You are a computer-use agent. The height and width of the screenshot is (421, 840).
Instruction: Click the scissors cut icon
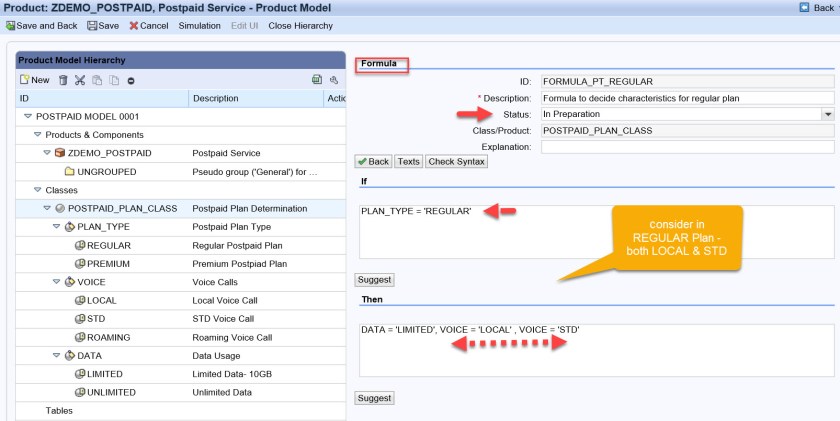click(x=80, y=80)
